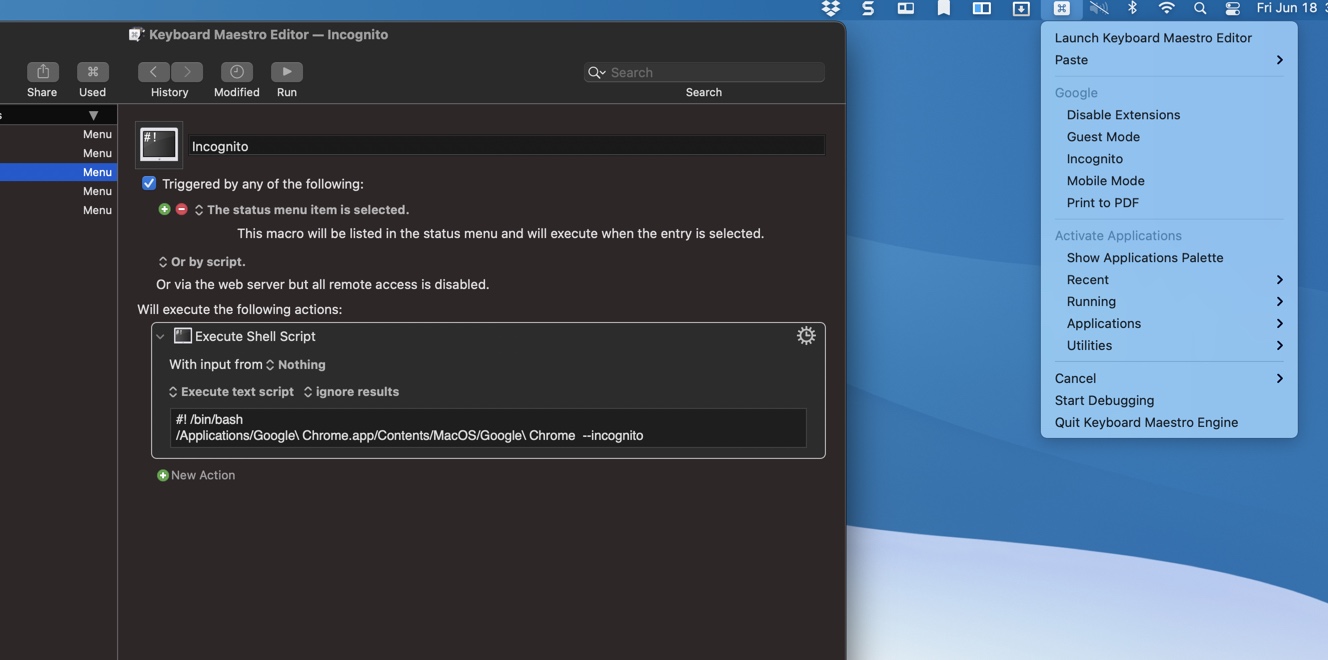Click the macro name field 'Incognito'
This screenshot has height=660, width=1328.
click(506, 146)
